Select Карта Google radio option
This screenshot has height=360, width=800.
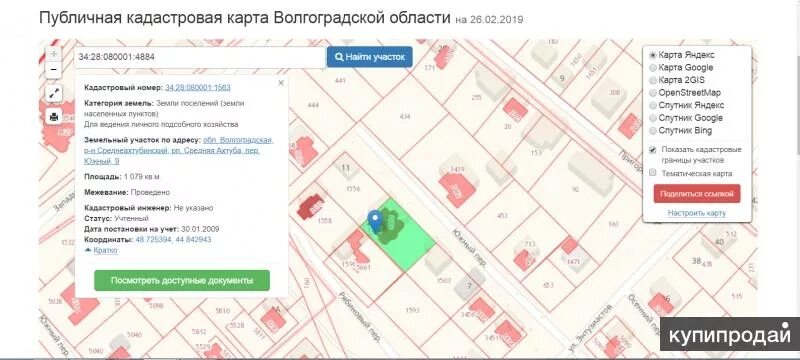(653, 67)
